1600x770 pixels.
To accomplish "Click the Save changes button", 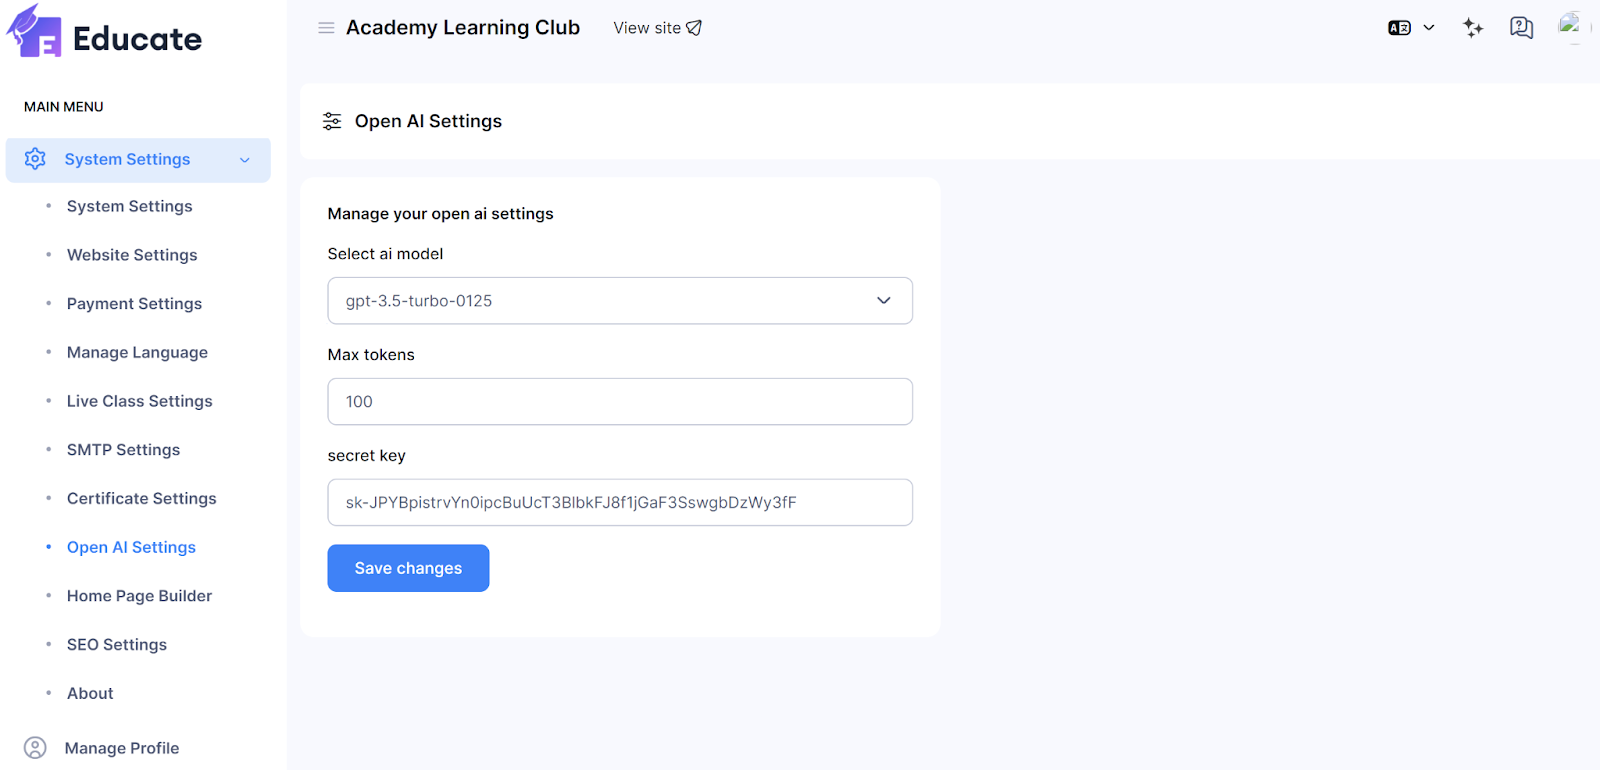I will [x=408, y=568].
